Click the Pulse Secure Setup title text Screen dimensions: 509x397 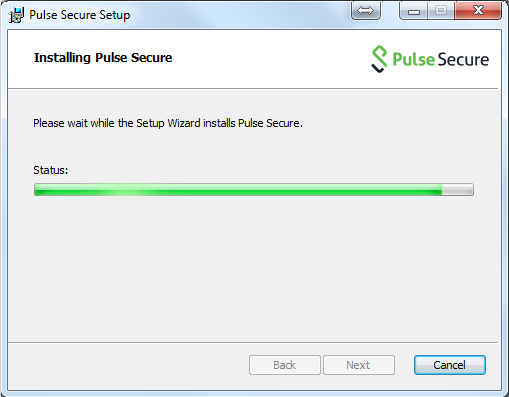[80, 15]
